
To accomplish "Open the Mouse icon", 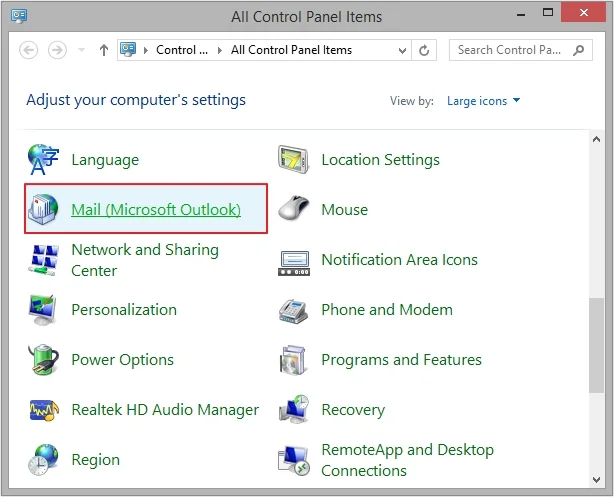I will pos(293,208).
